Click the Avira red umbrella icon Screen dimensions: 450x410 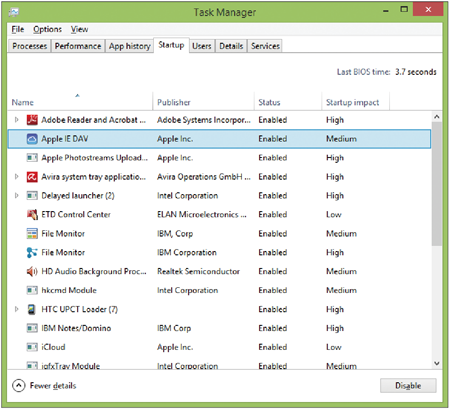[x=32, y=177]
